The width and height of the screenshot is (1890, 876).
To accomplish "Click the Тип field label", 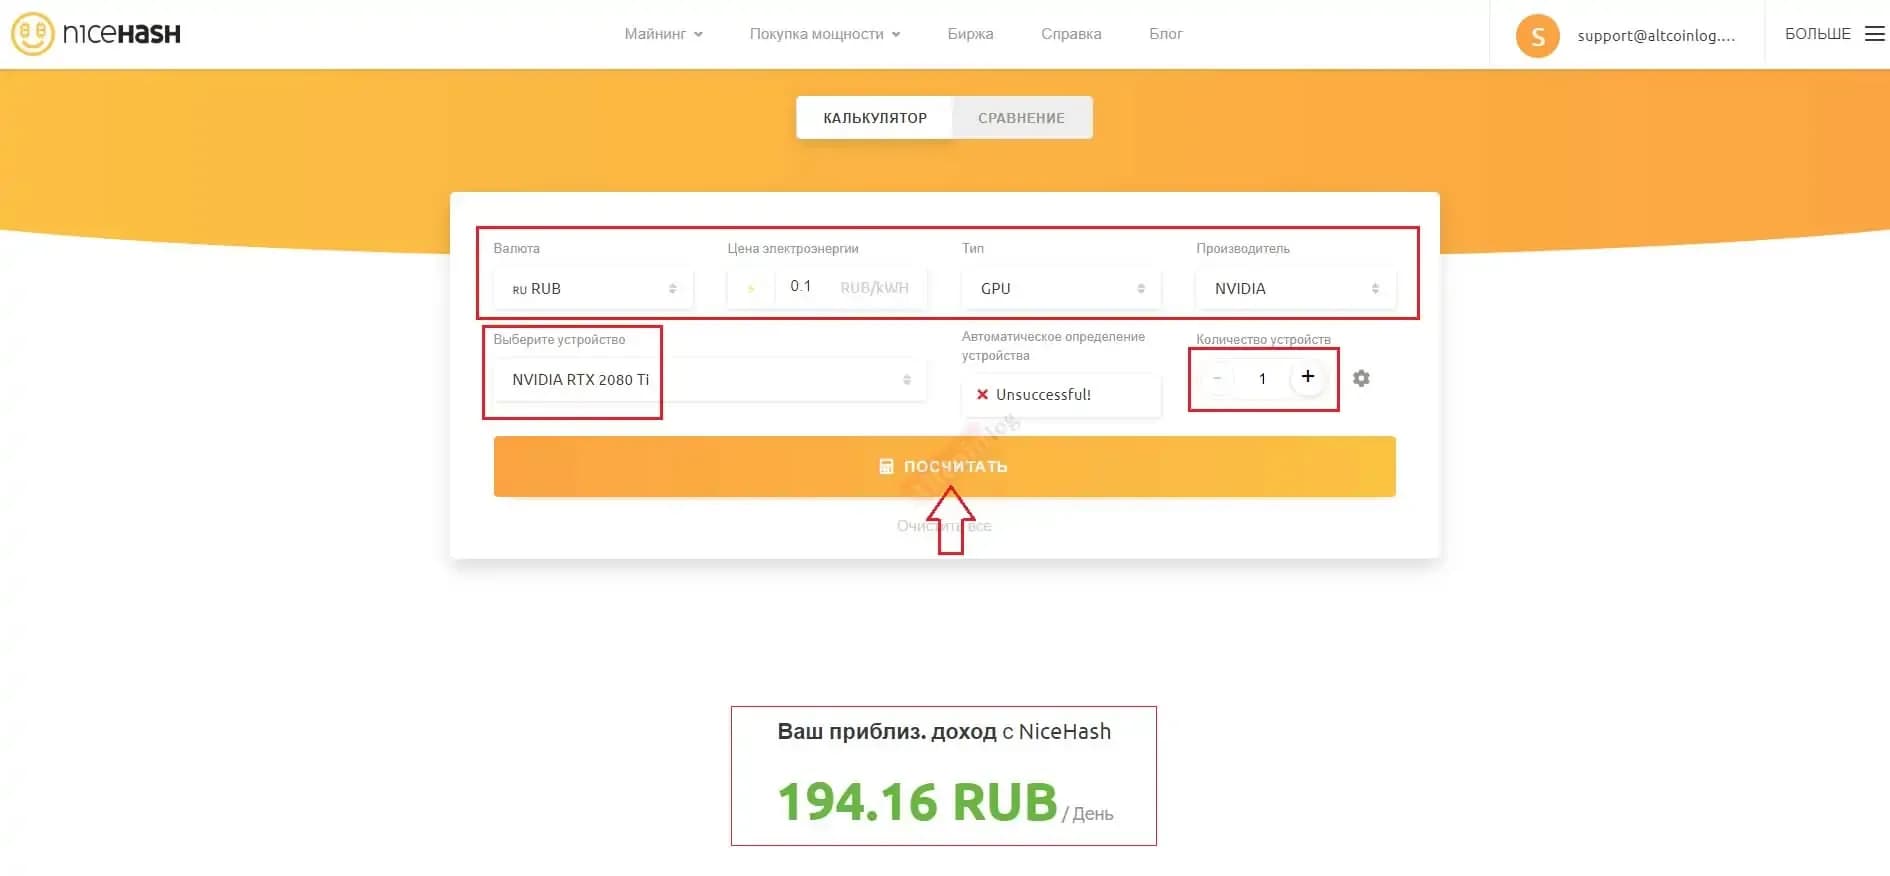I will pyautogui.click(x=973, y=248).
